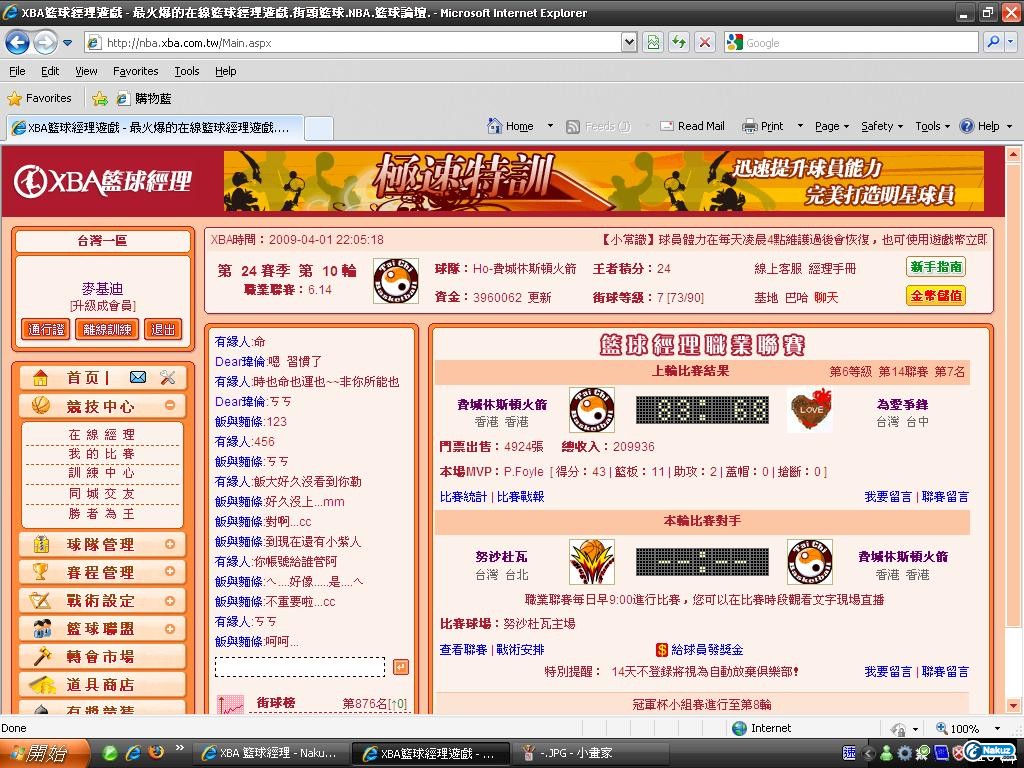Open the 轉會市場 sidebar item

click(x=103, y=656)
